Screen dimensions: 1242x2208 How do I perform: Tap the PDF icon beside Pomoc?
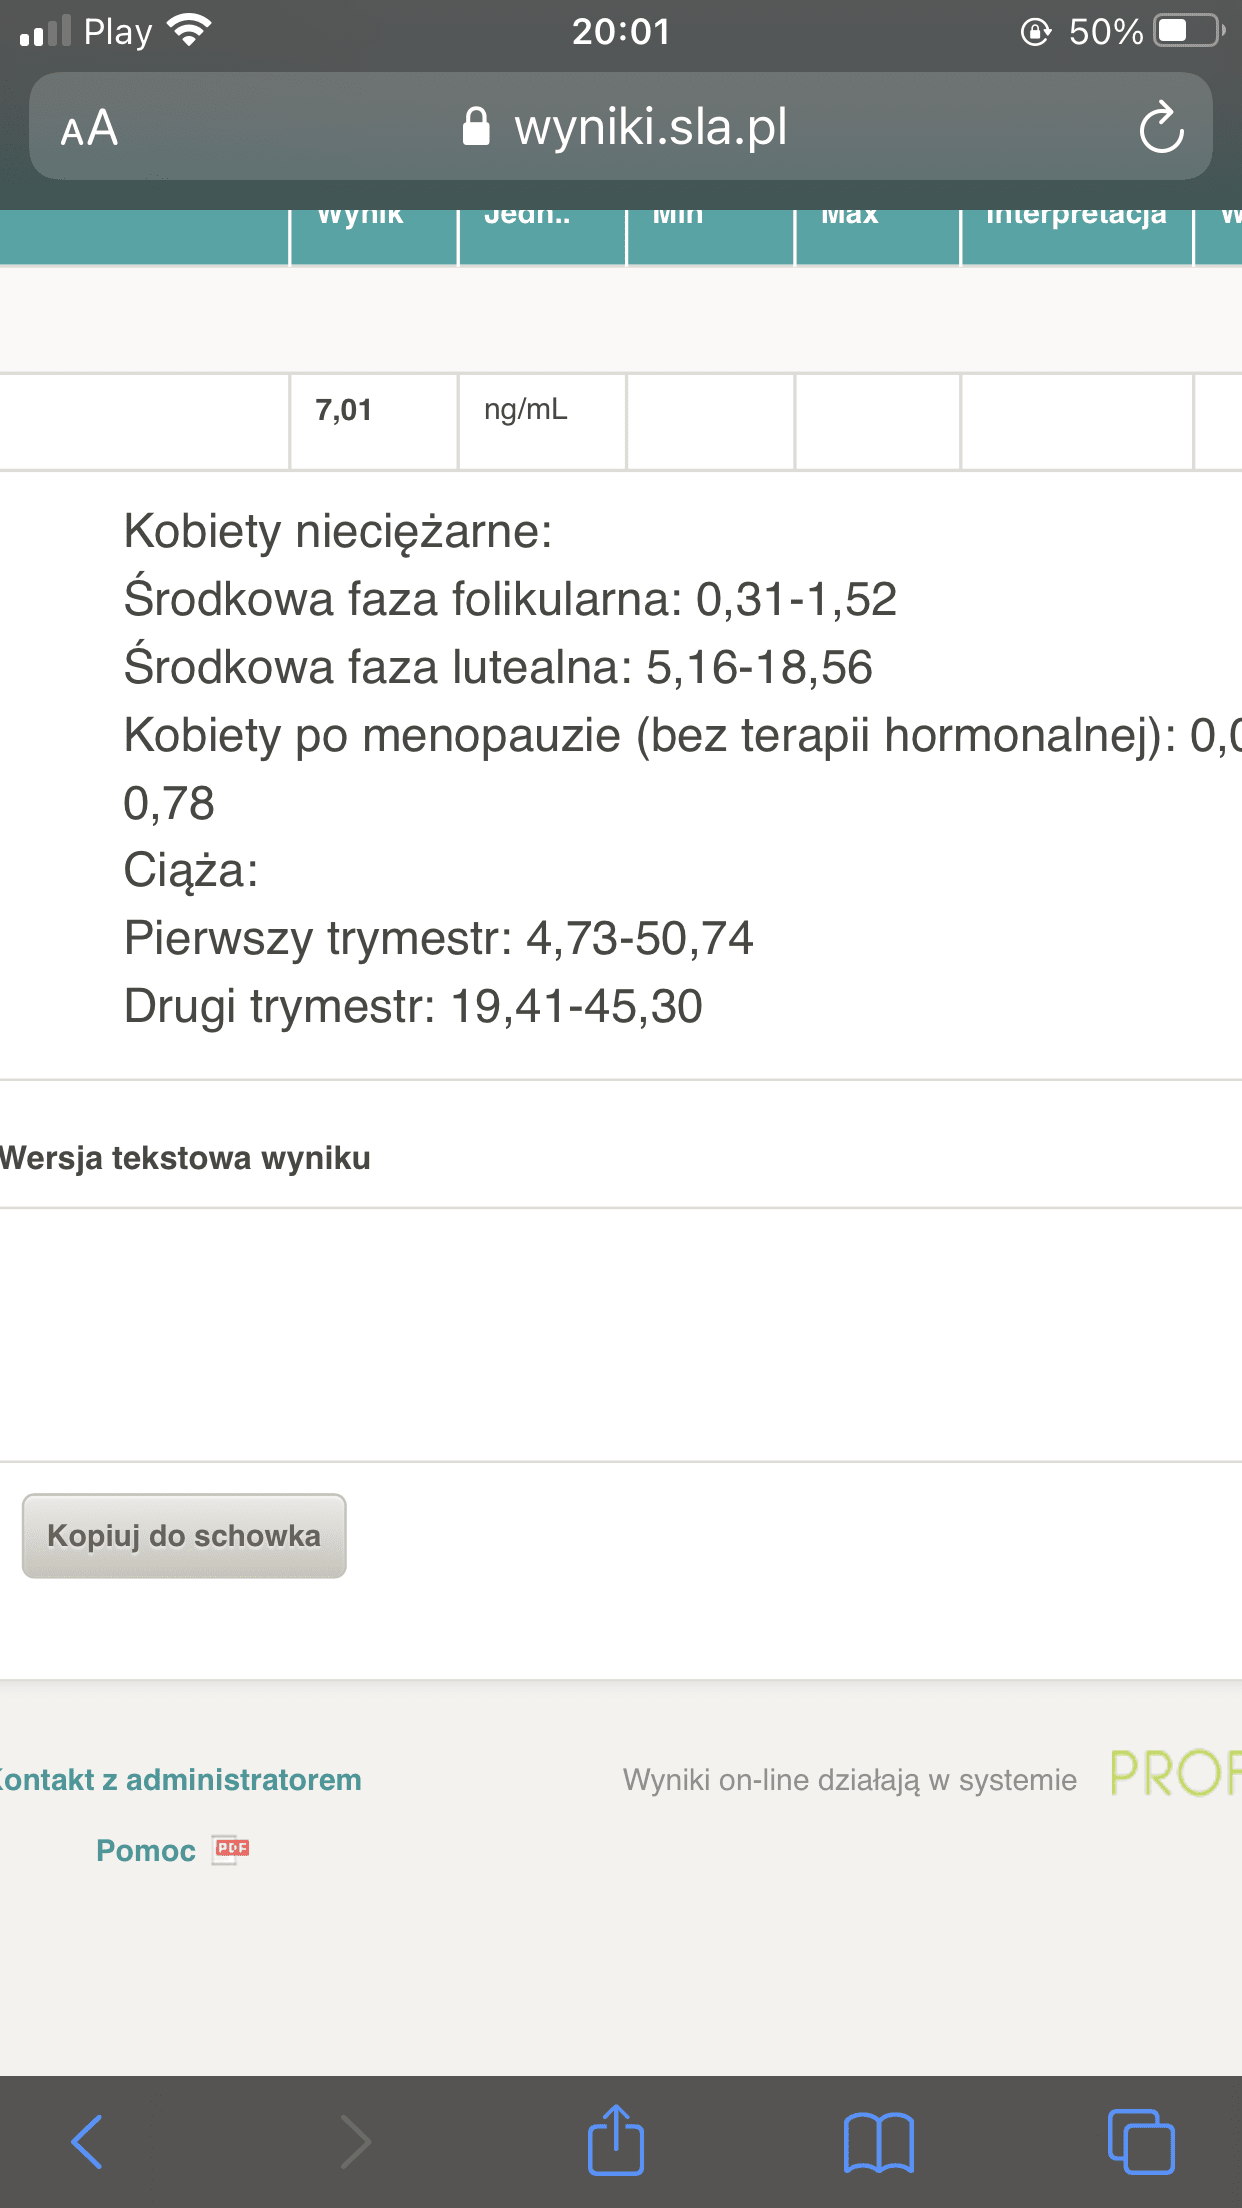coord(231,1850)
